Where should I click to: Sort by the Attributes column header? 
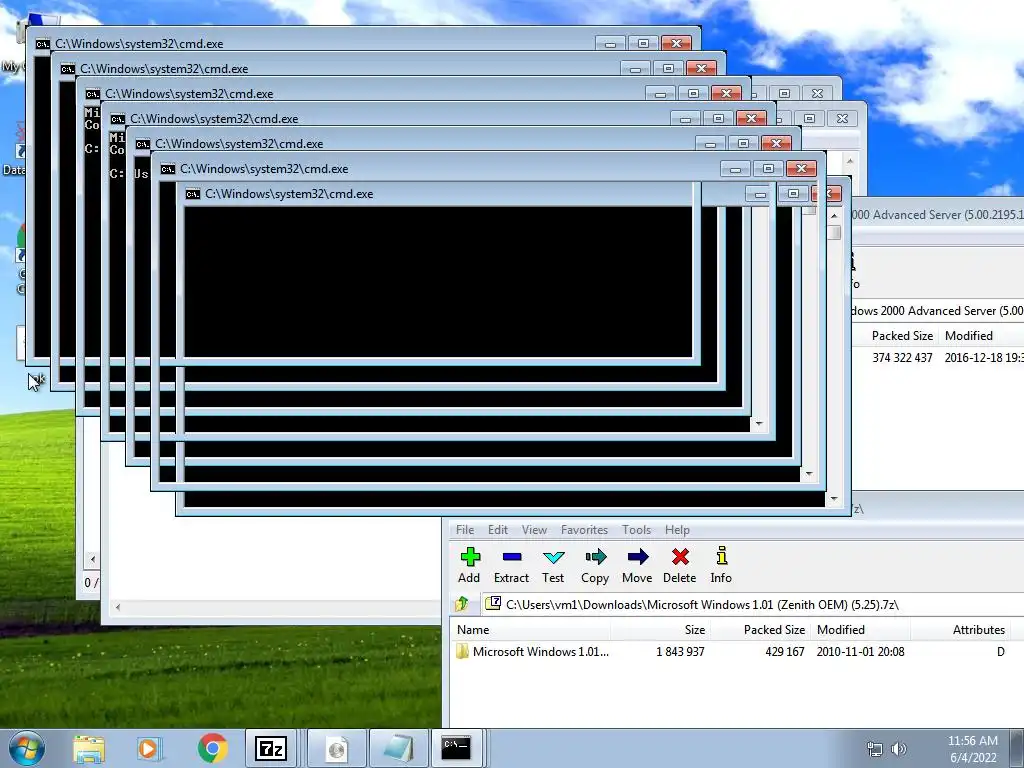point(960,630)
